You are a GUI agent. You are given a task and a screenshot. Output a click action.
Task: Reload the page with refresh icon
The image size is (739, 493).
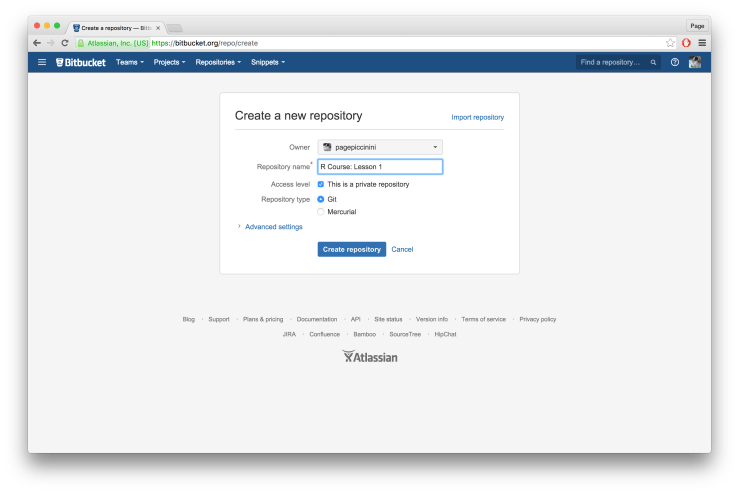coord(65,43)
